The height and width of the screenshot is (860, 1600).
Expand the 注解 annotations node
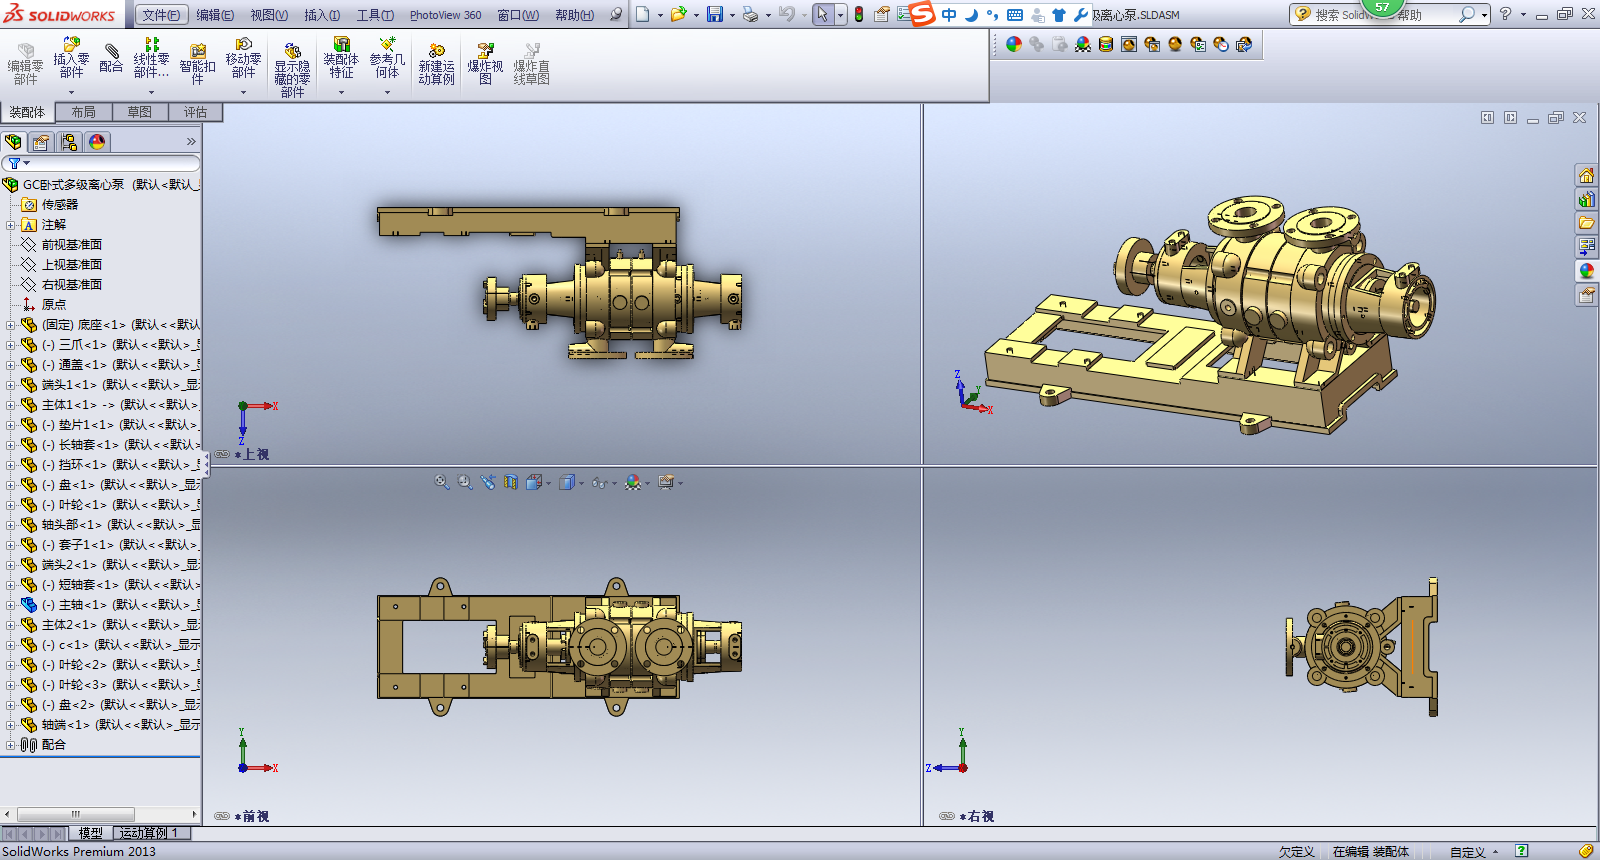[10, 225]
